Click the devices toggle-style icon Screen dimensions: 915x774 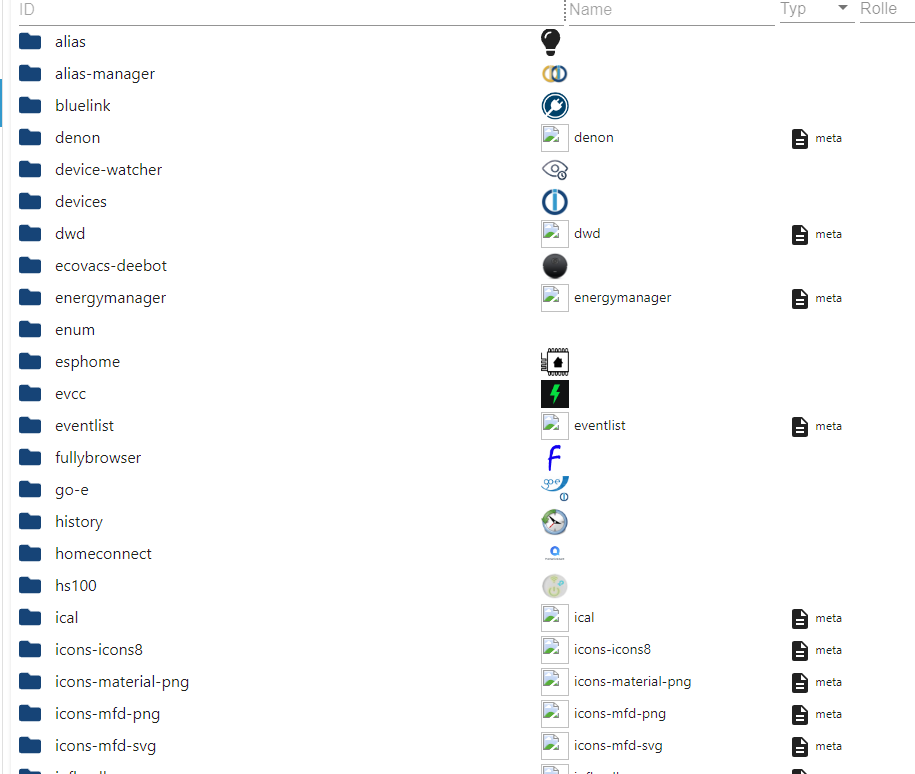[x=554, y=201]
